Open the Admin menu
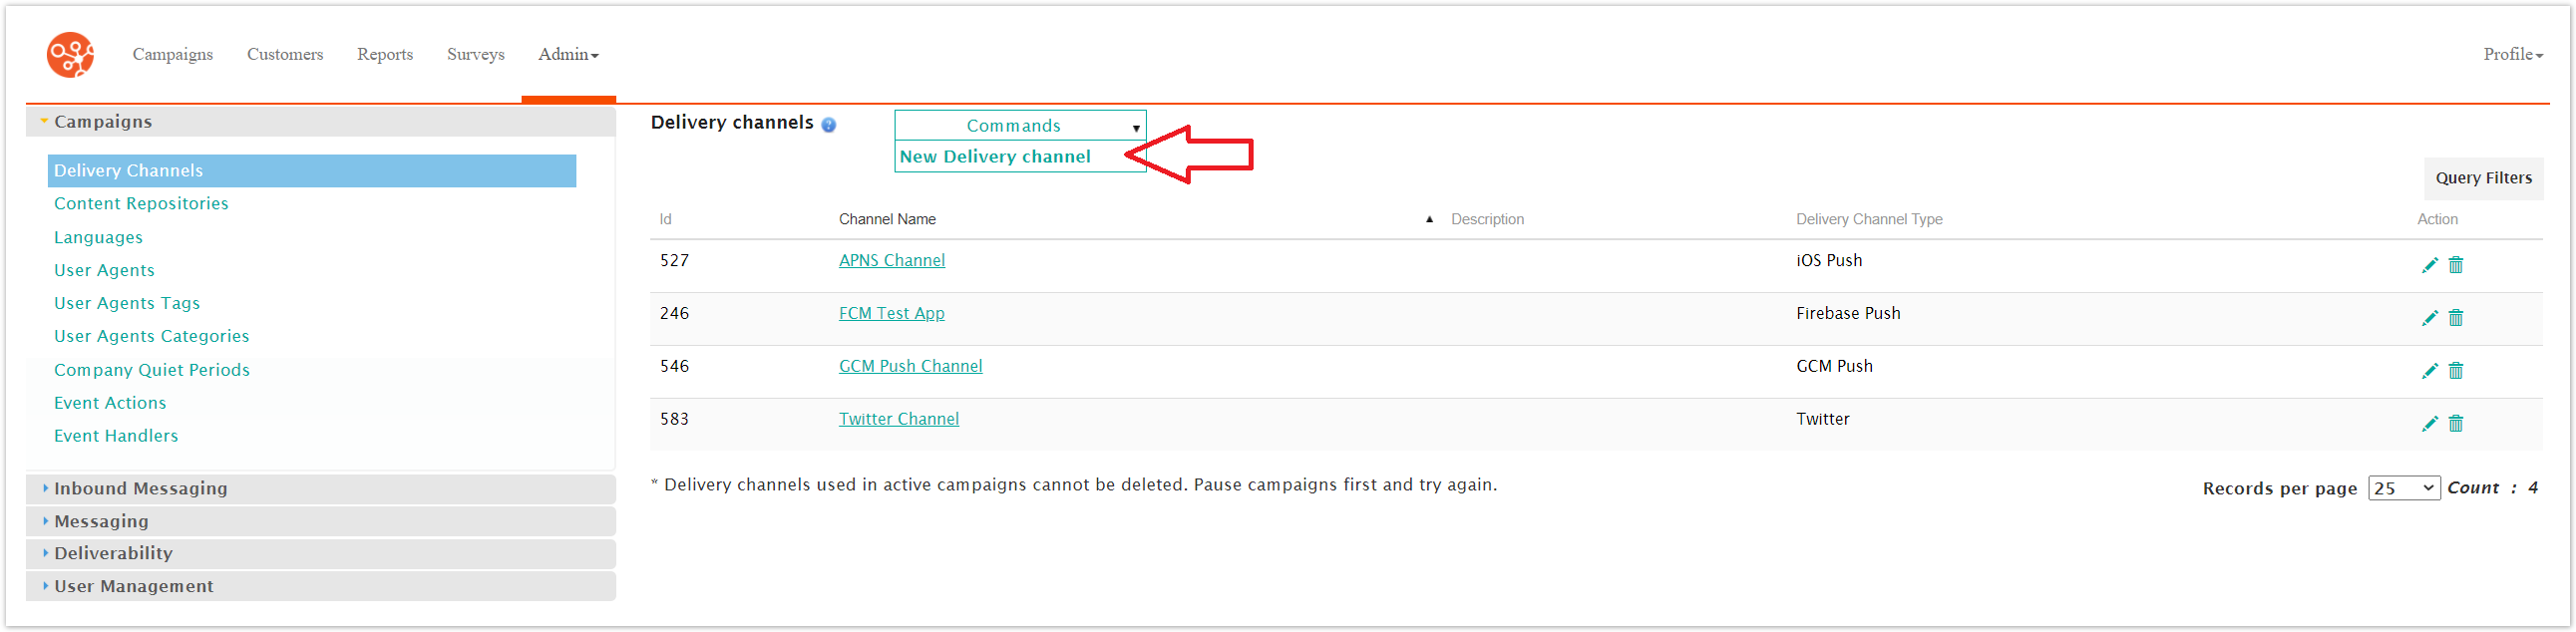 pos(567,54)
